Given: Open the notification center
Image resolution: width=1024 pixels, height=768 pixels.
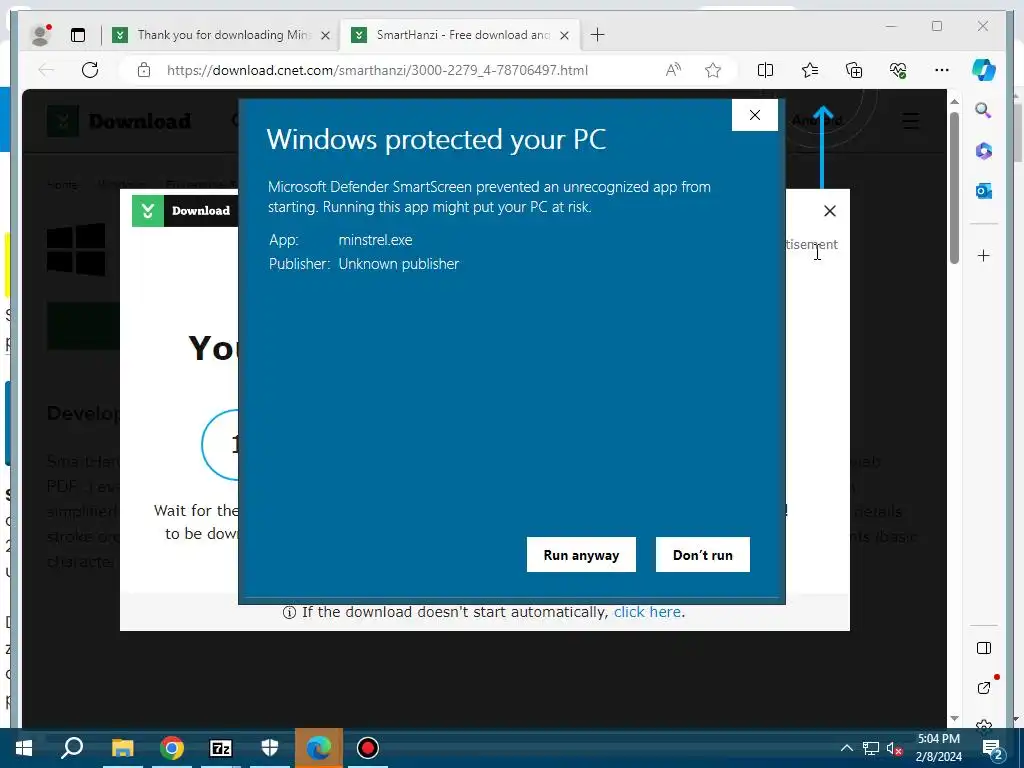Looking at the screenshot, I should click(x=993, y=748).
